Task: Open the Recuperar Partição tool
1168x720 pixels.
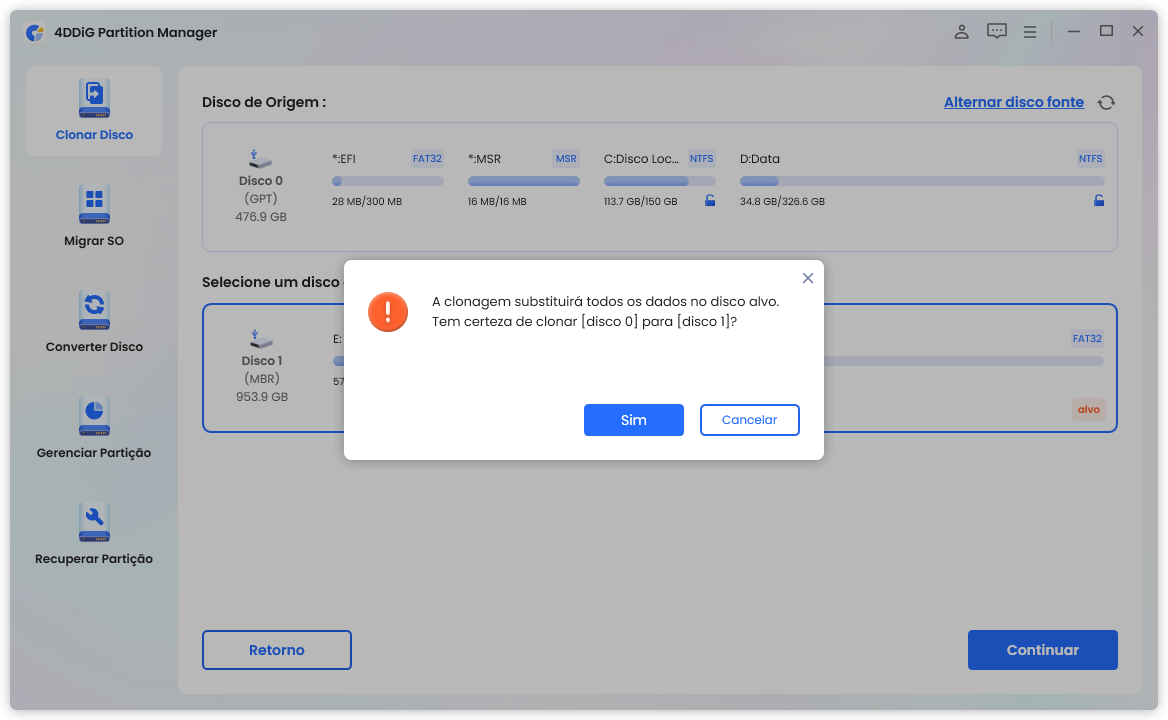Action: (x=94, y=523)
